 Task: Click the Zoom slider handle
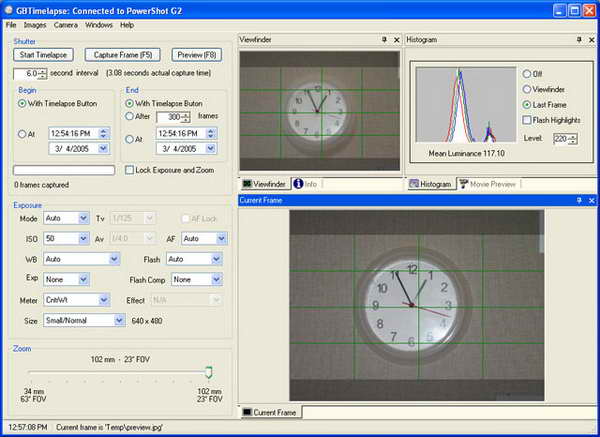point(208,372)
